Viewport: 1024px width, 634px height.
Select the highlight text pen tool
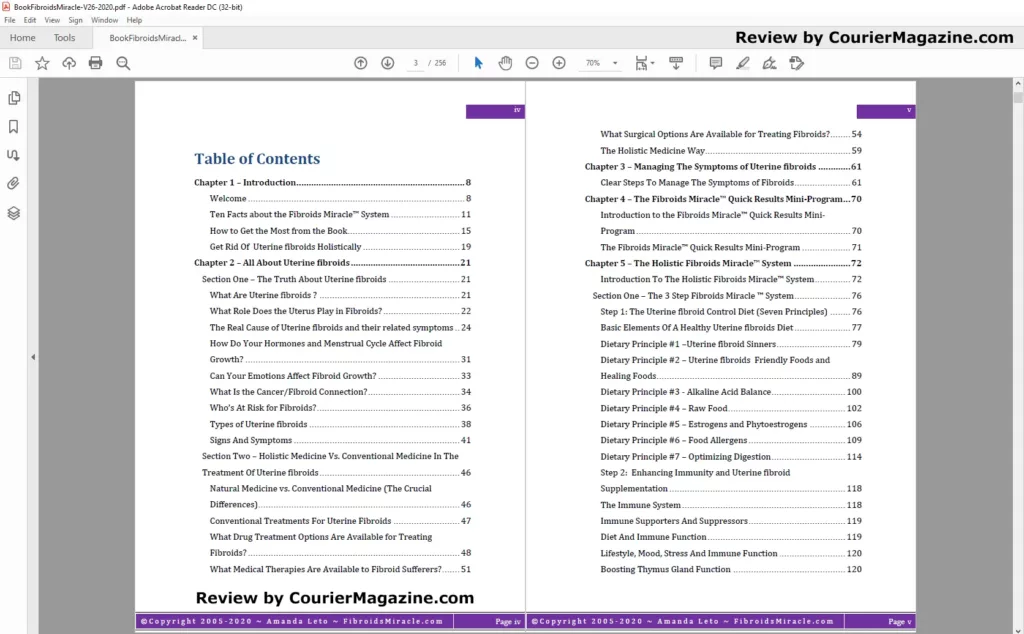tap(743, 63)
